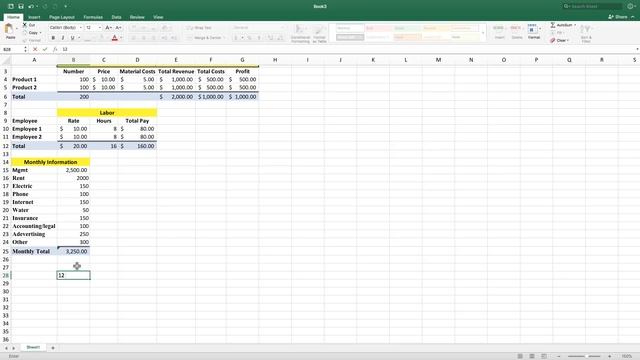Open the Review ribbon tab
Screen dimensions: 640x360
point(137,17)
